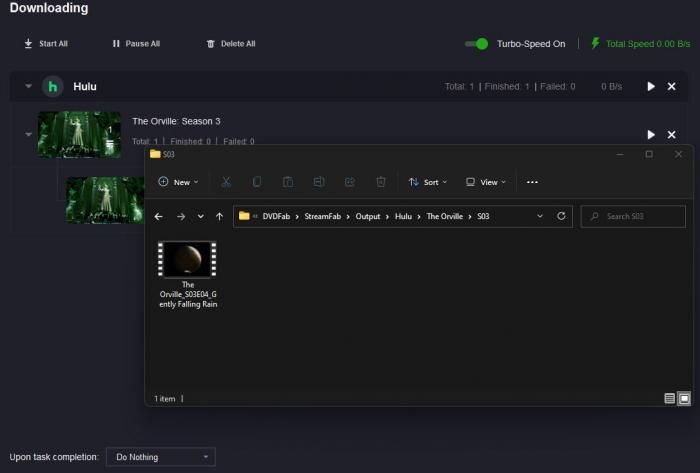Click the "Downloading" heading

(x=49, y=8)
